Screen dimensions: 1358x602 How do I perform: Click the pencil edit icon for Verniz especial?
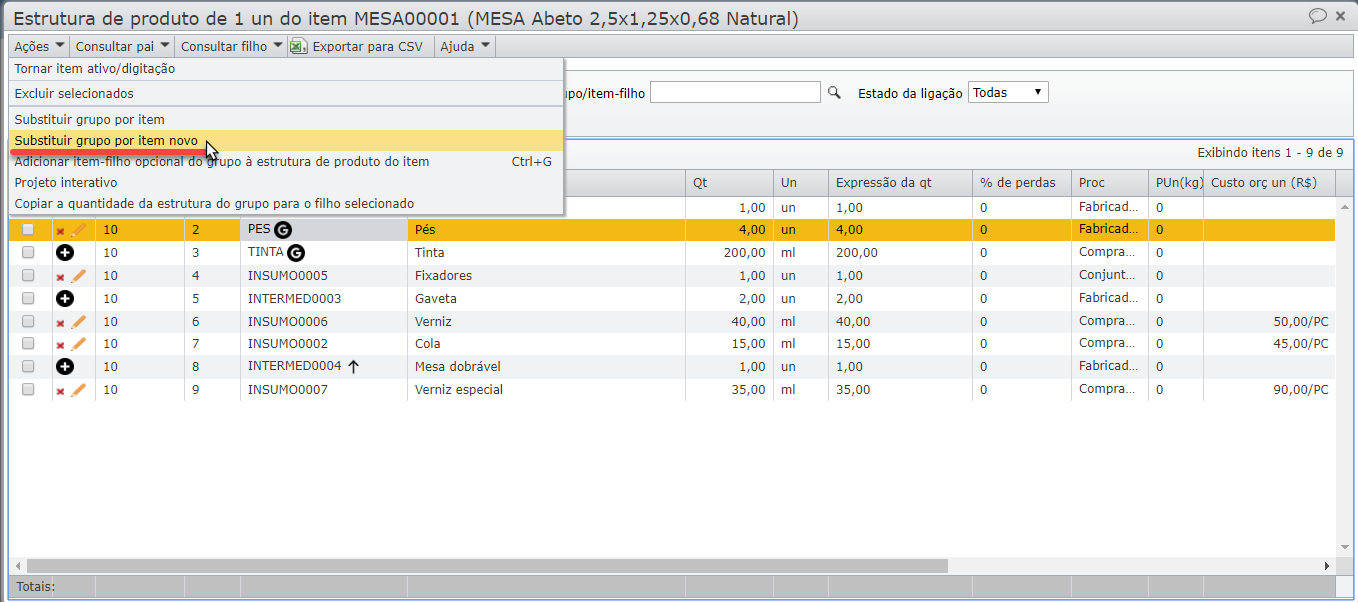pos(78,390)
